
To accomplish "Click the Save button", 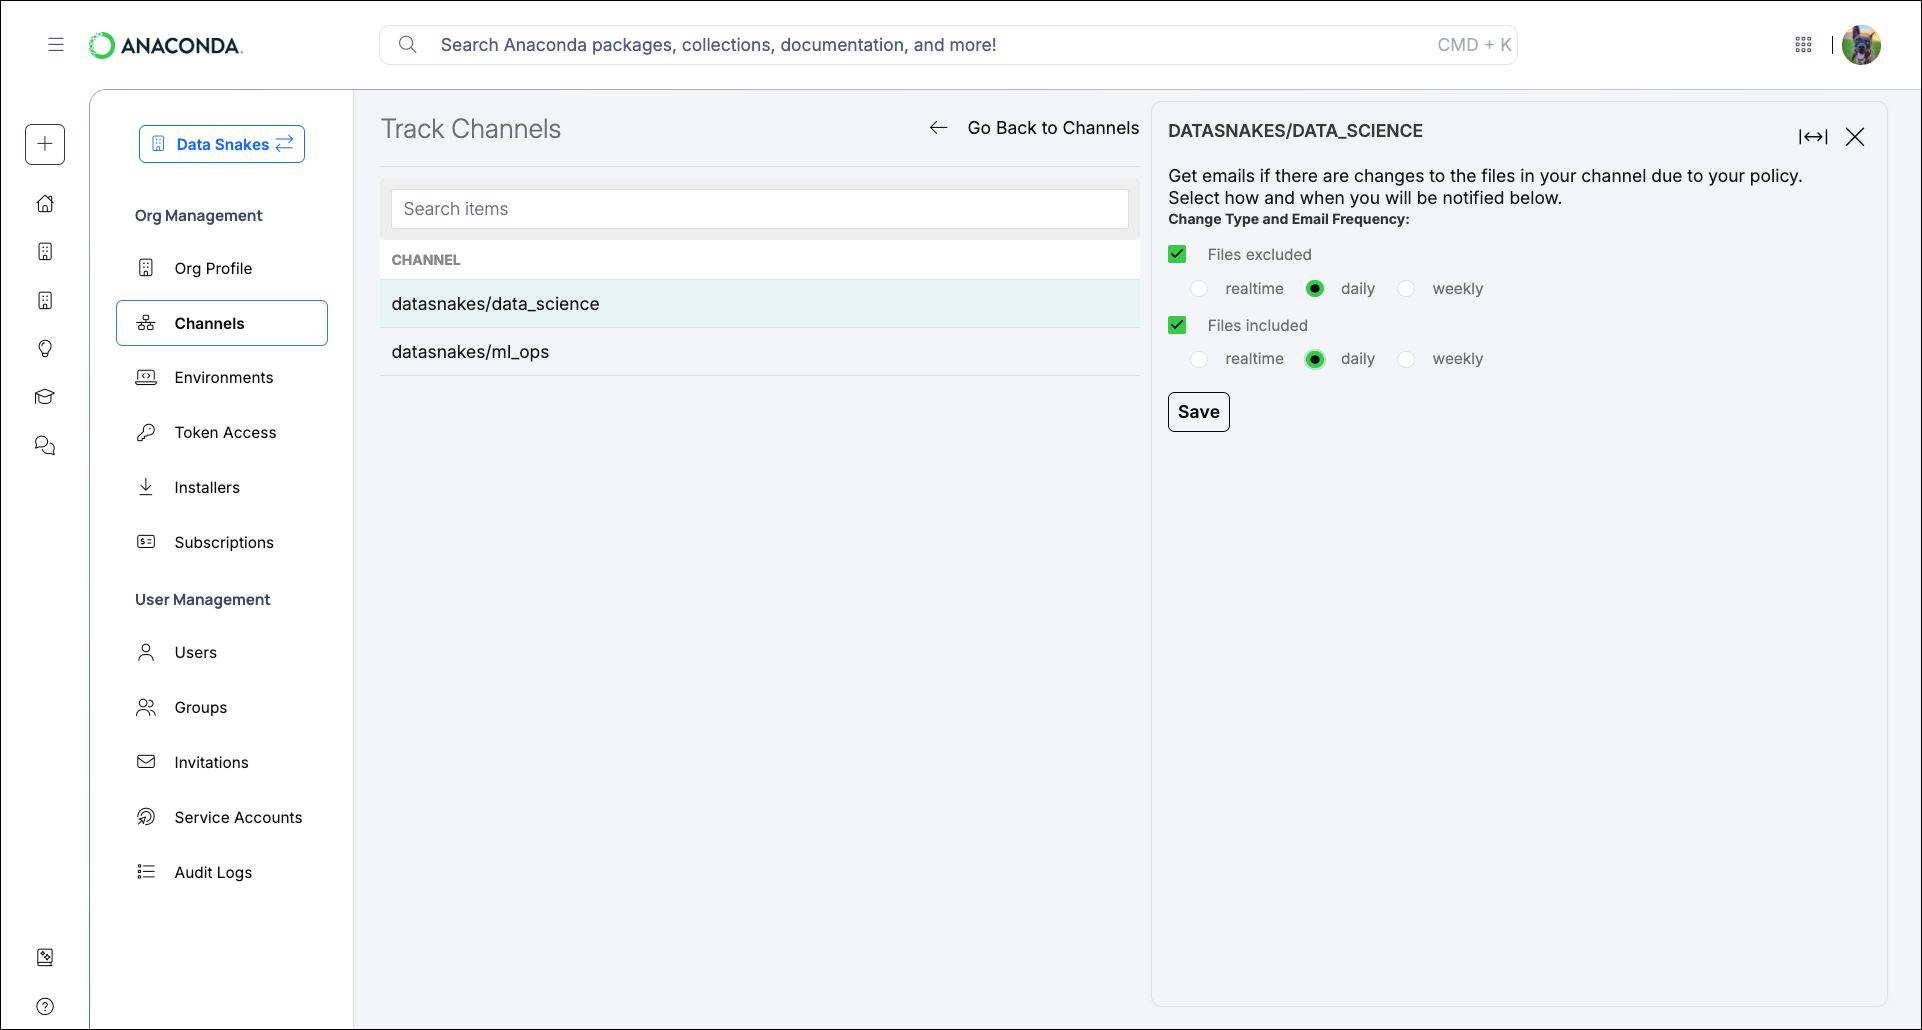I will [1199, 412].
